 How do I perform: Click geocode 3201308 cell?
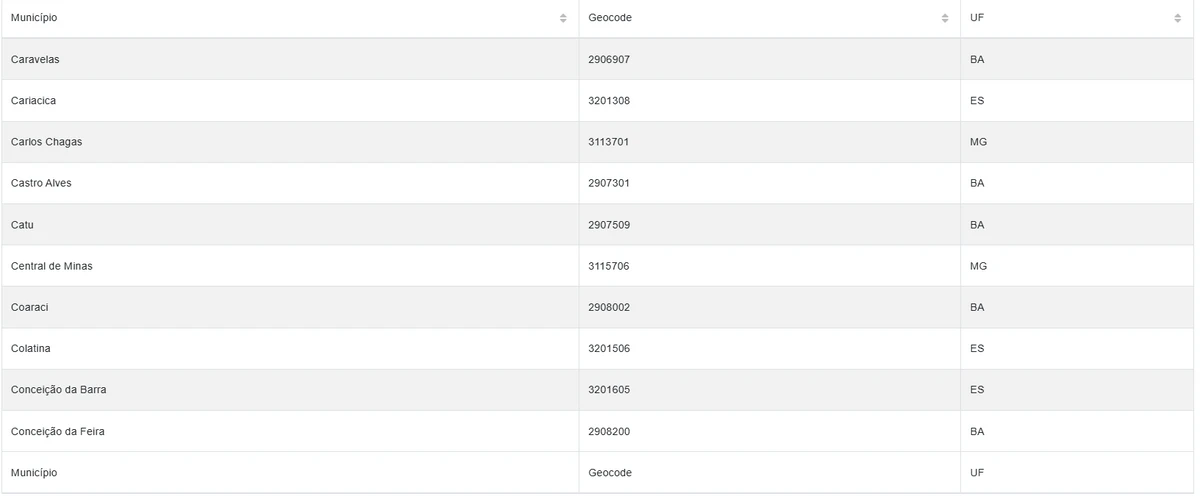tap(609, 101)
